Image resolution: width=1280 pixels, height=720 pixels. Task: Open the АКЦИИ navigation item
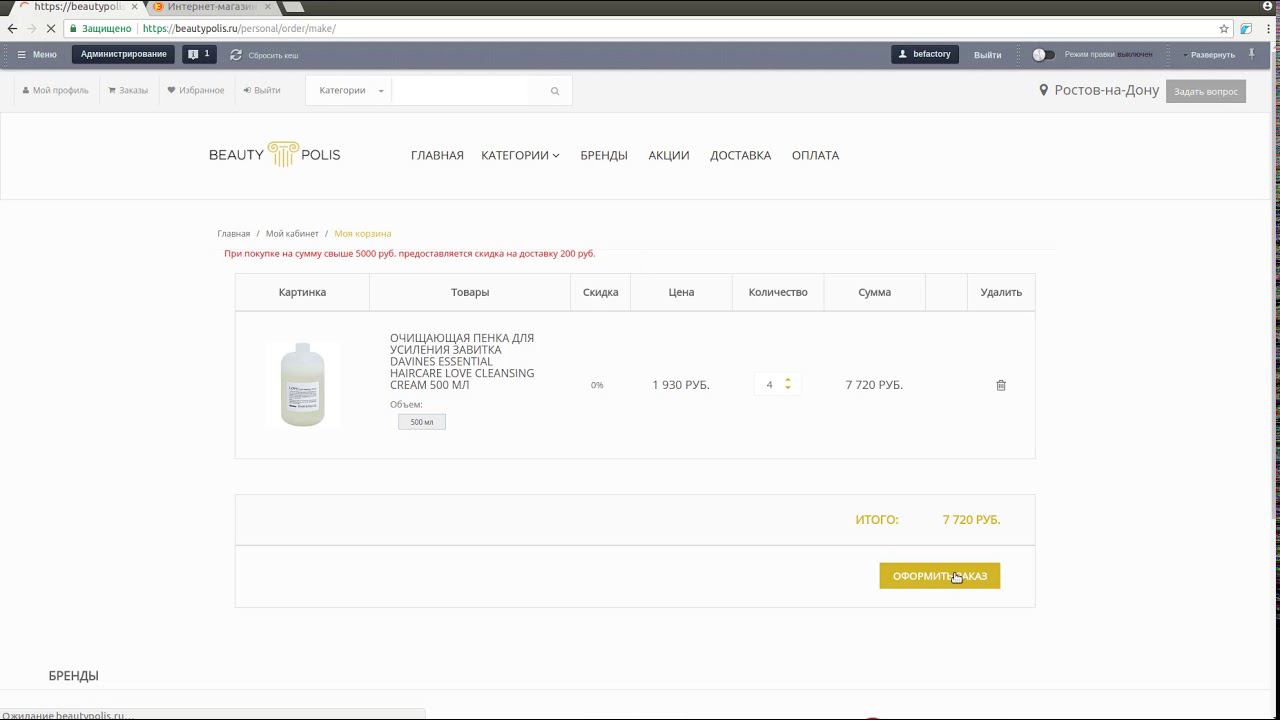point(669,155)
